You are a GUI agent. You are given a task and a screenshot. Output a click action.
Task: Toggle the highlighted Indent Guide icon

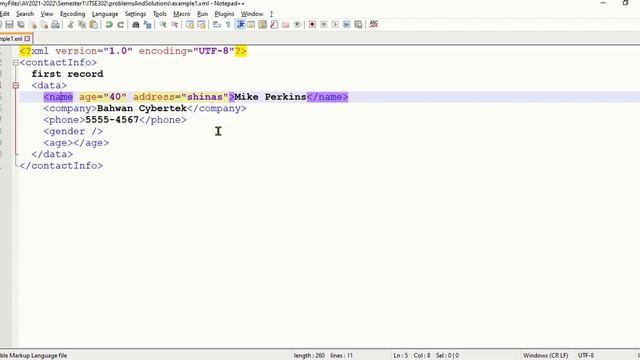(240, 24)
